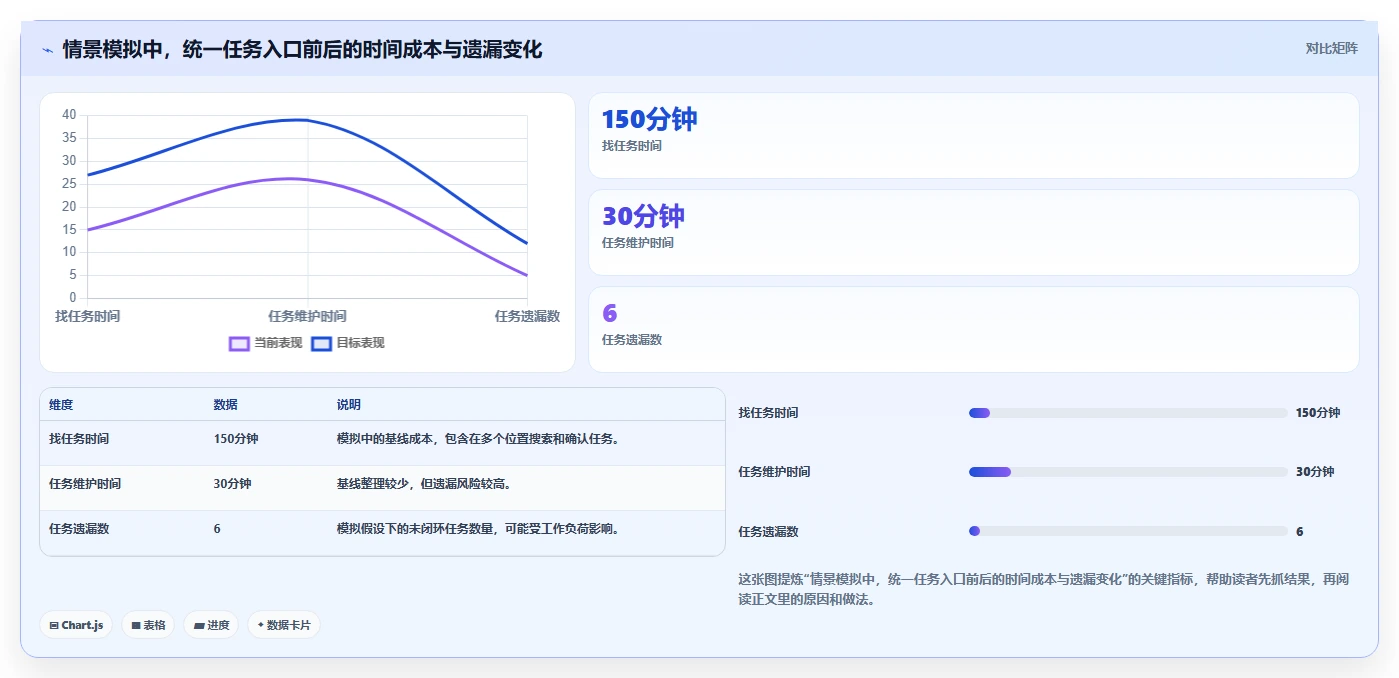Toggle the 当前表现 legend swatch

pyautogui.click(x=239, y=343)
